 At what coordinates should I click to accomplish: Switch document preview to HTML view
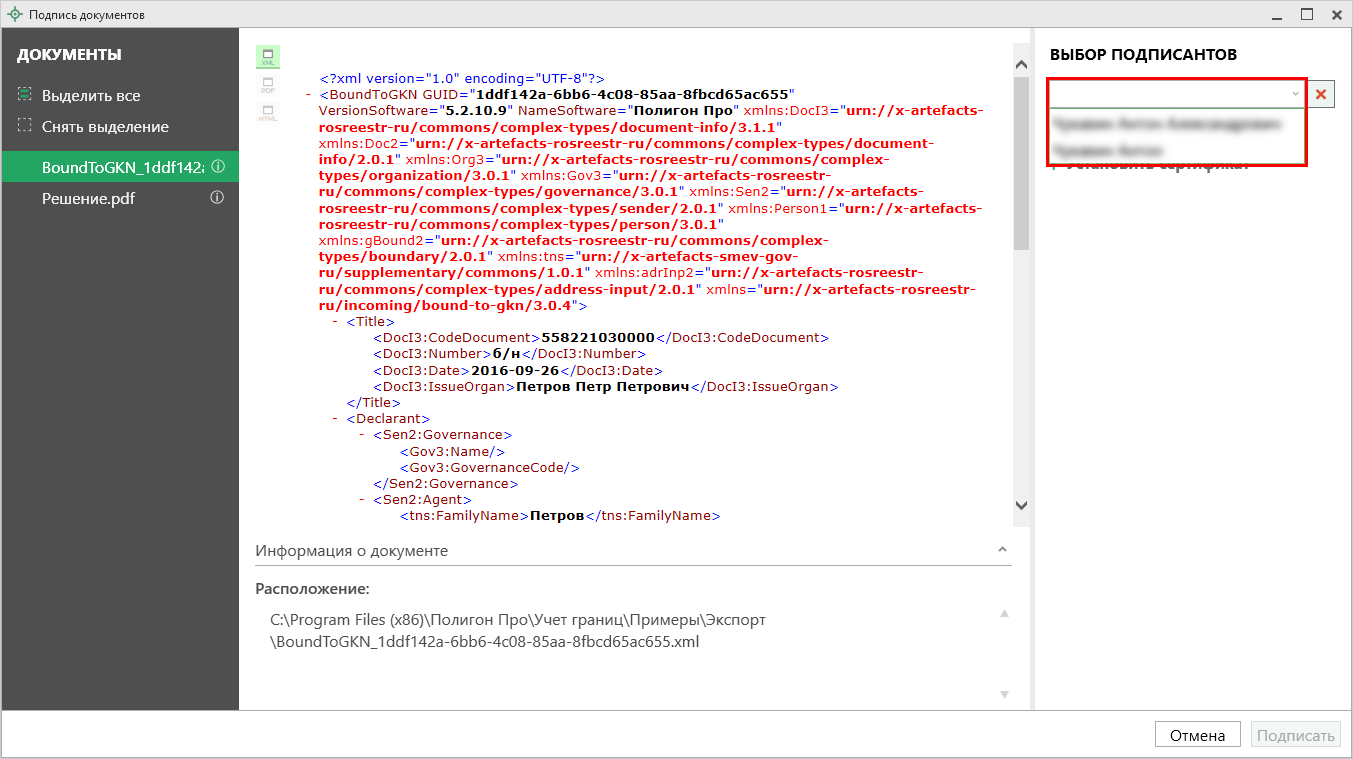(268, 113)
